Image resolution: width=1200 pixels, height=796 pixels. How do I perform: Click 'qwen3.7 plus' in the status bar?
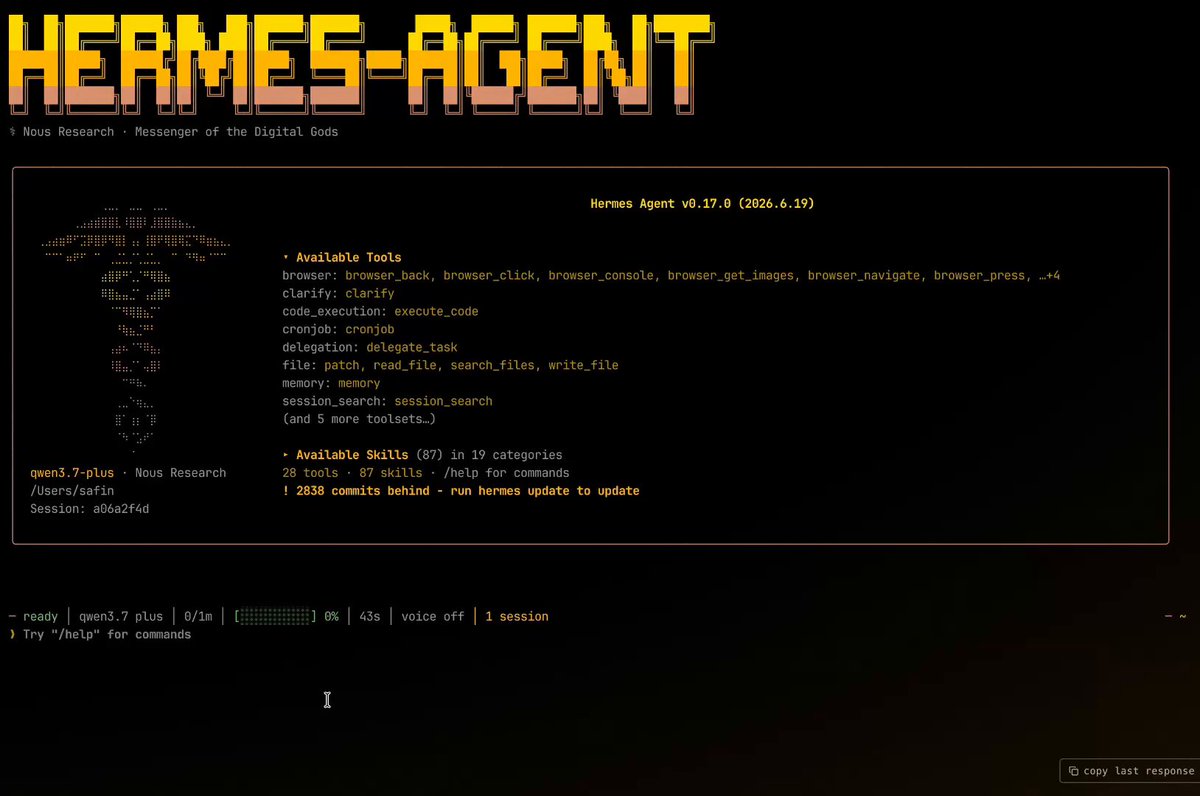coord(121,617)
